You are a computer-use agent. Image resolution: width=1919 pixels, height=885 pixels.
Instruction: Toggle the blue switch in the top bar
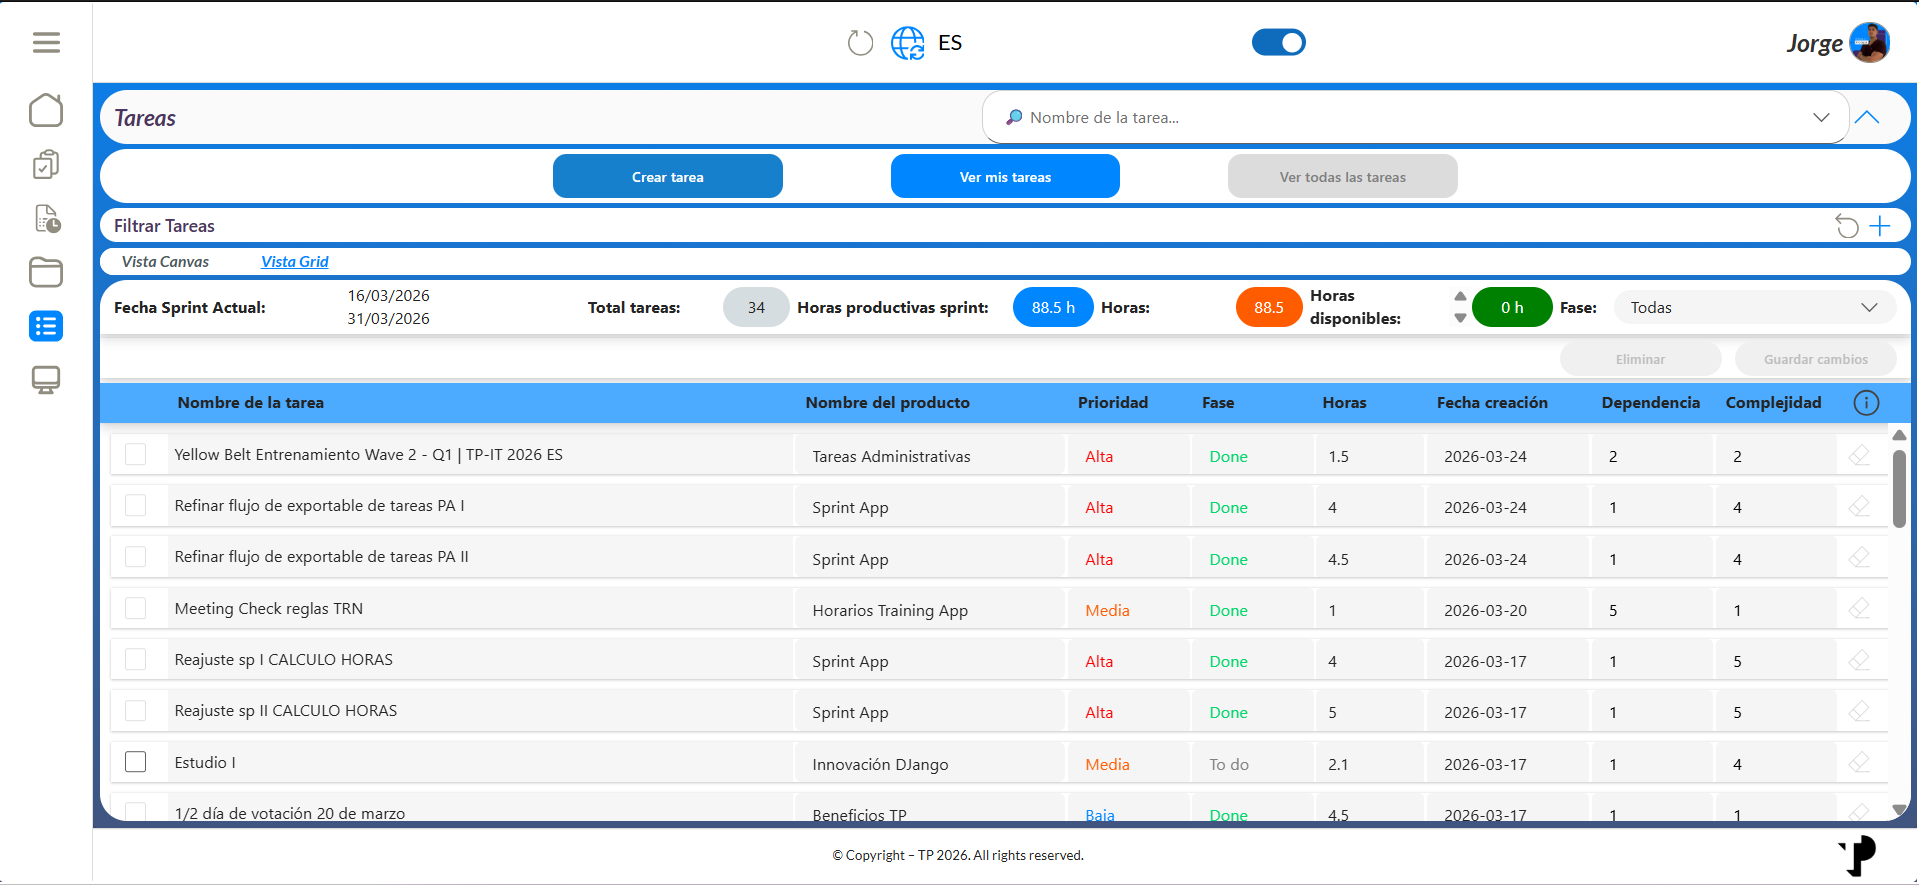point(1279,42)
